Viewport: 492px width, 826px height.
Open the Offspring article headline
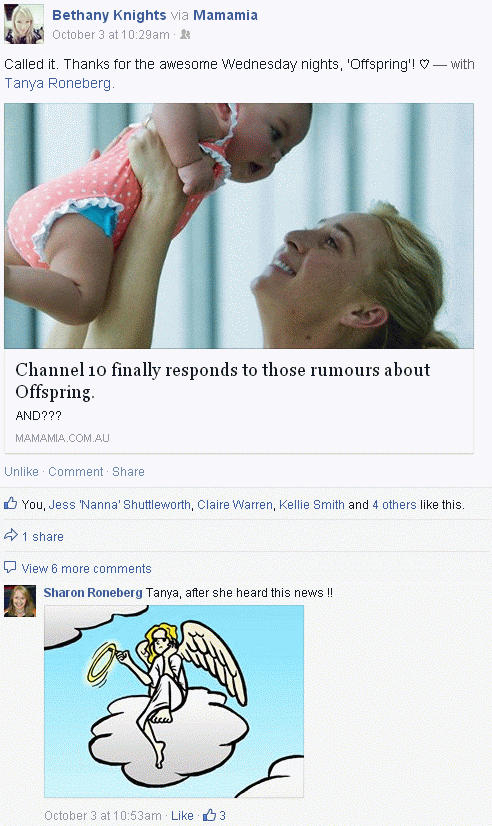pos(222,380)
